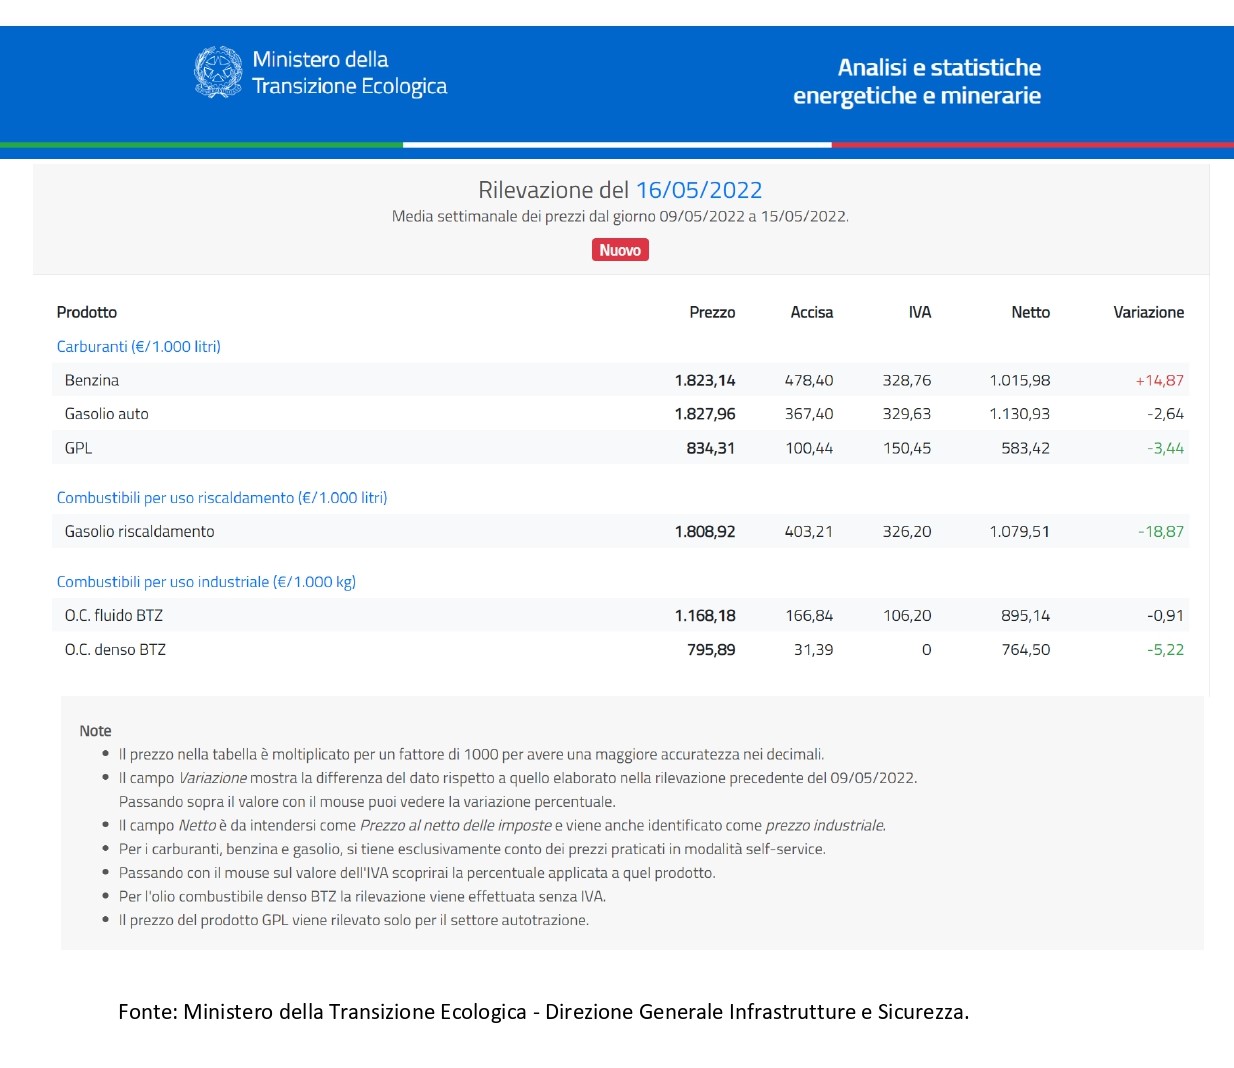Click O.C. denso BTZ accisa 31,39
This screenshot has width=1234, height=1068.
pos(814,649)
